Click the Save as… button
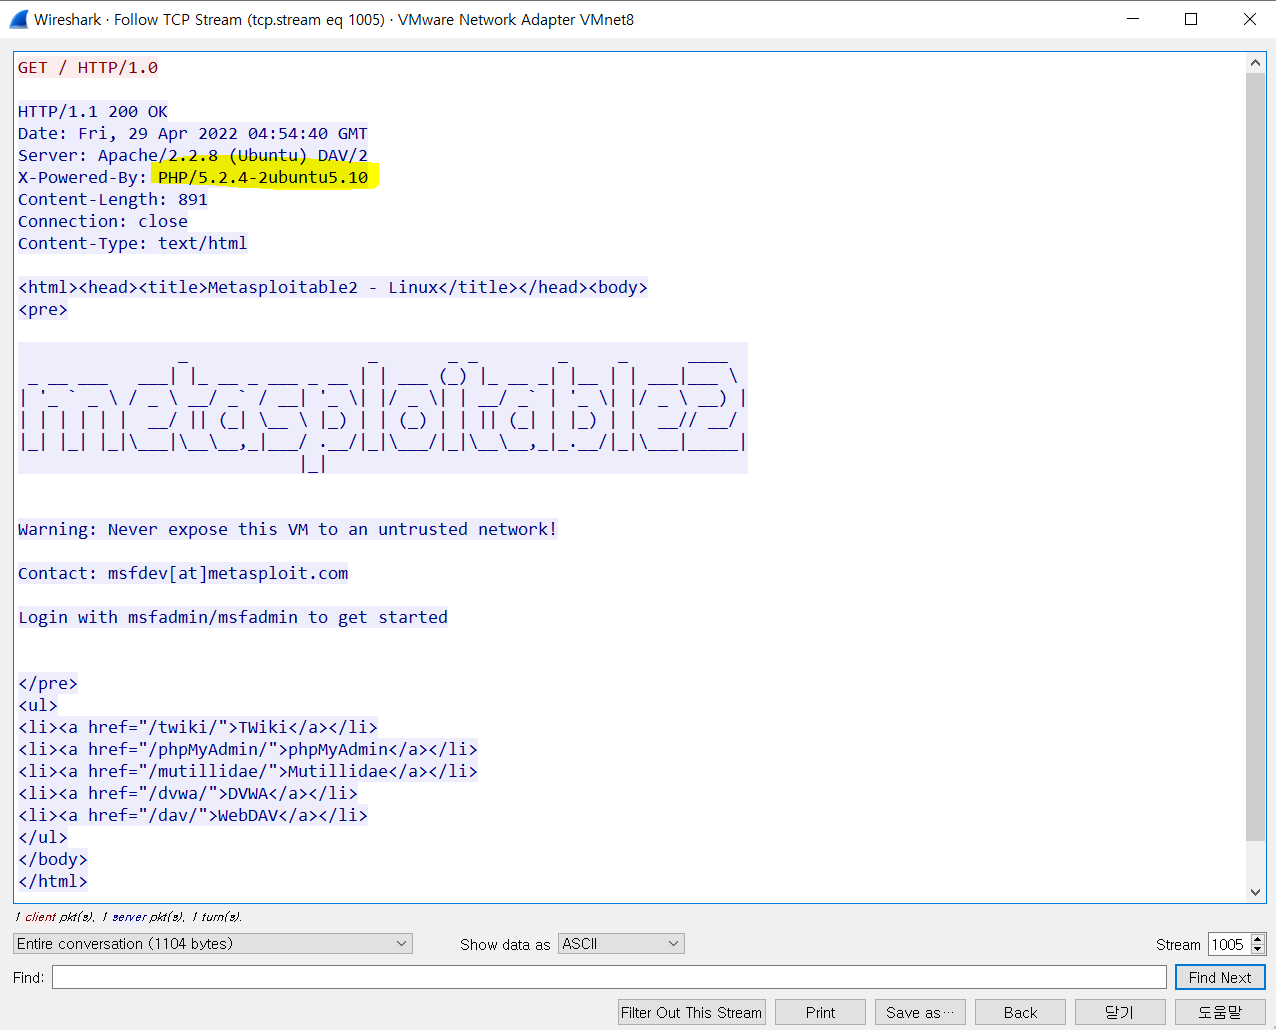 920,1012
